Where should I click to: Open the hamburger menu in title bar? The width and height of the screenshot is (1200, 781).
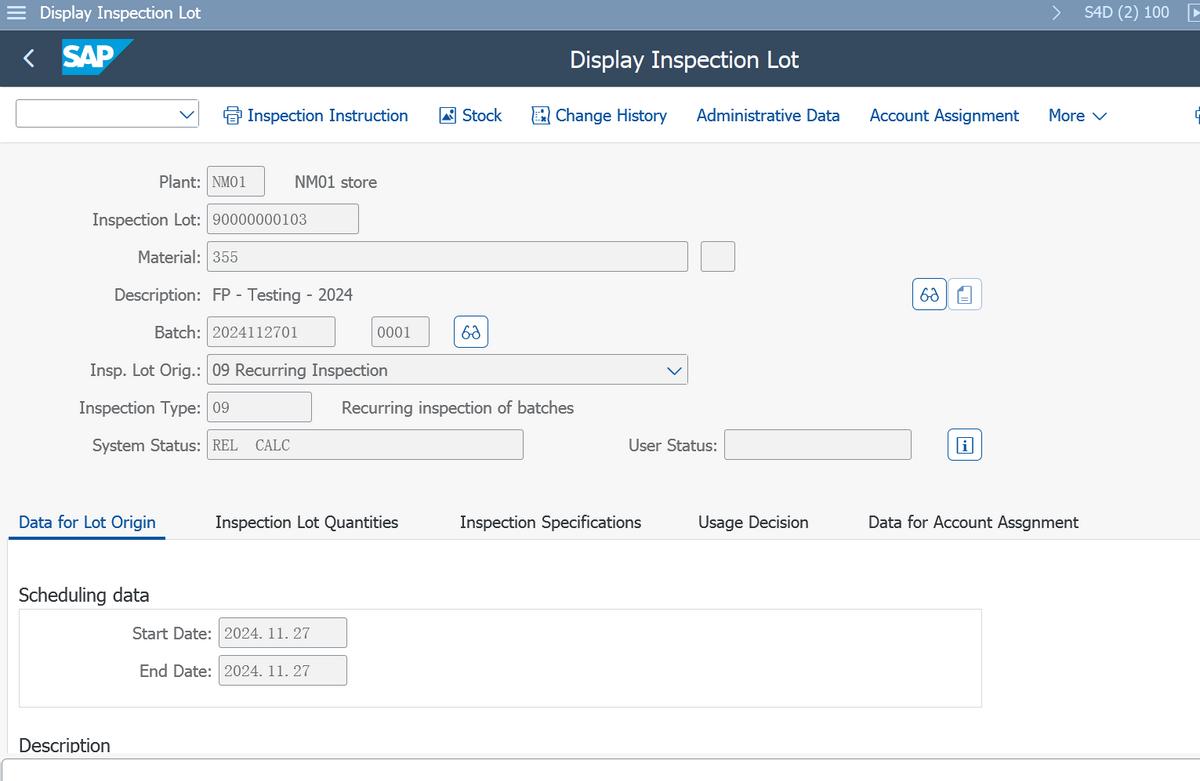coord(18,13)
